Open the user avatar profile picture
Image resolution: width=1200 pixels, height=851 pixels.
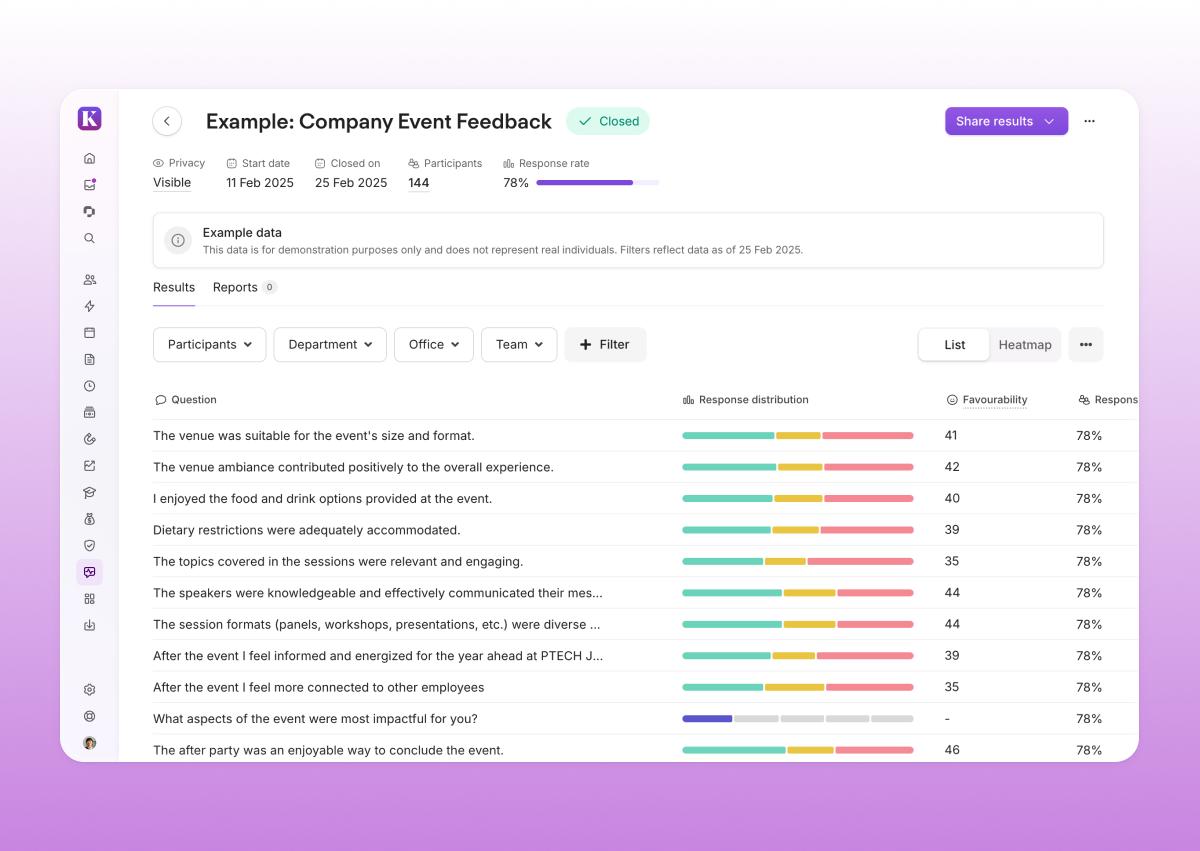coord(89,743)
